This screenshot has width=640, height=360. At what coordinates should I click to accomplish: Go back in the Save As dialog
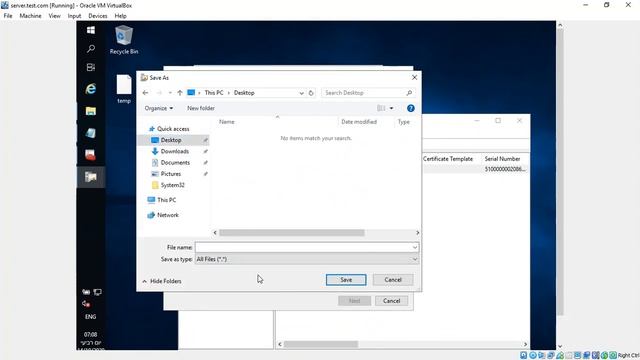pyautogui.click(x=145, y=93)
